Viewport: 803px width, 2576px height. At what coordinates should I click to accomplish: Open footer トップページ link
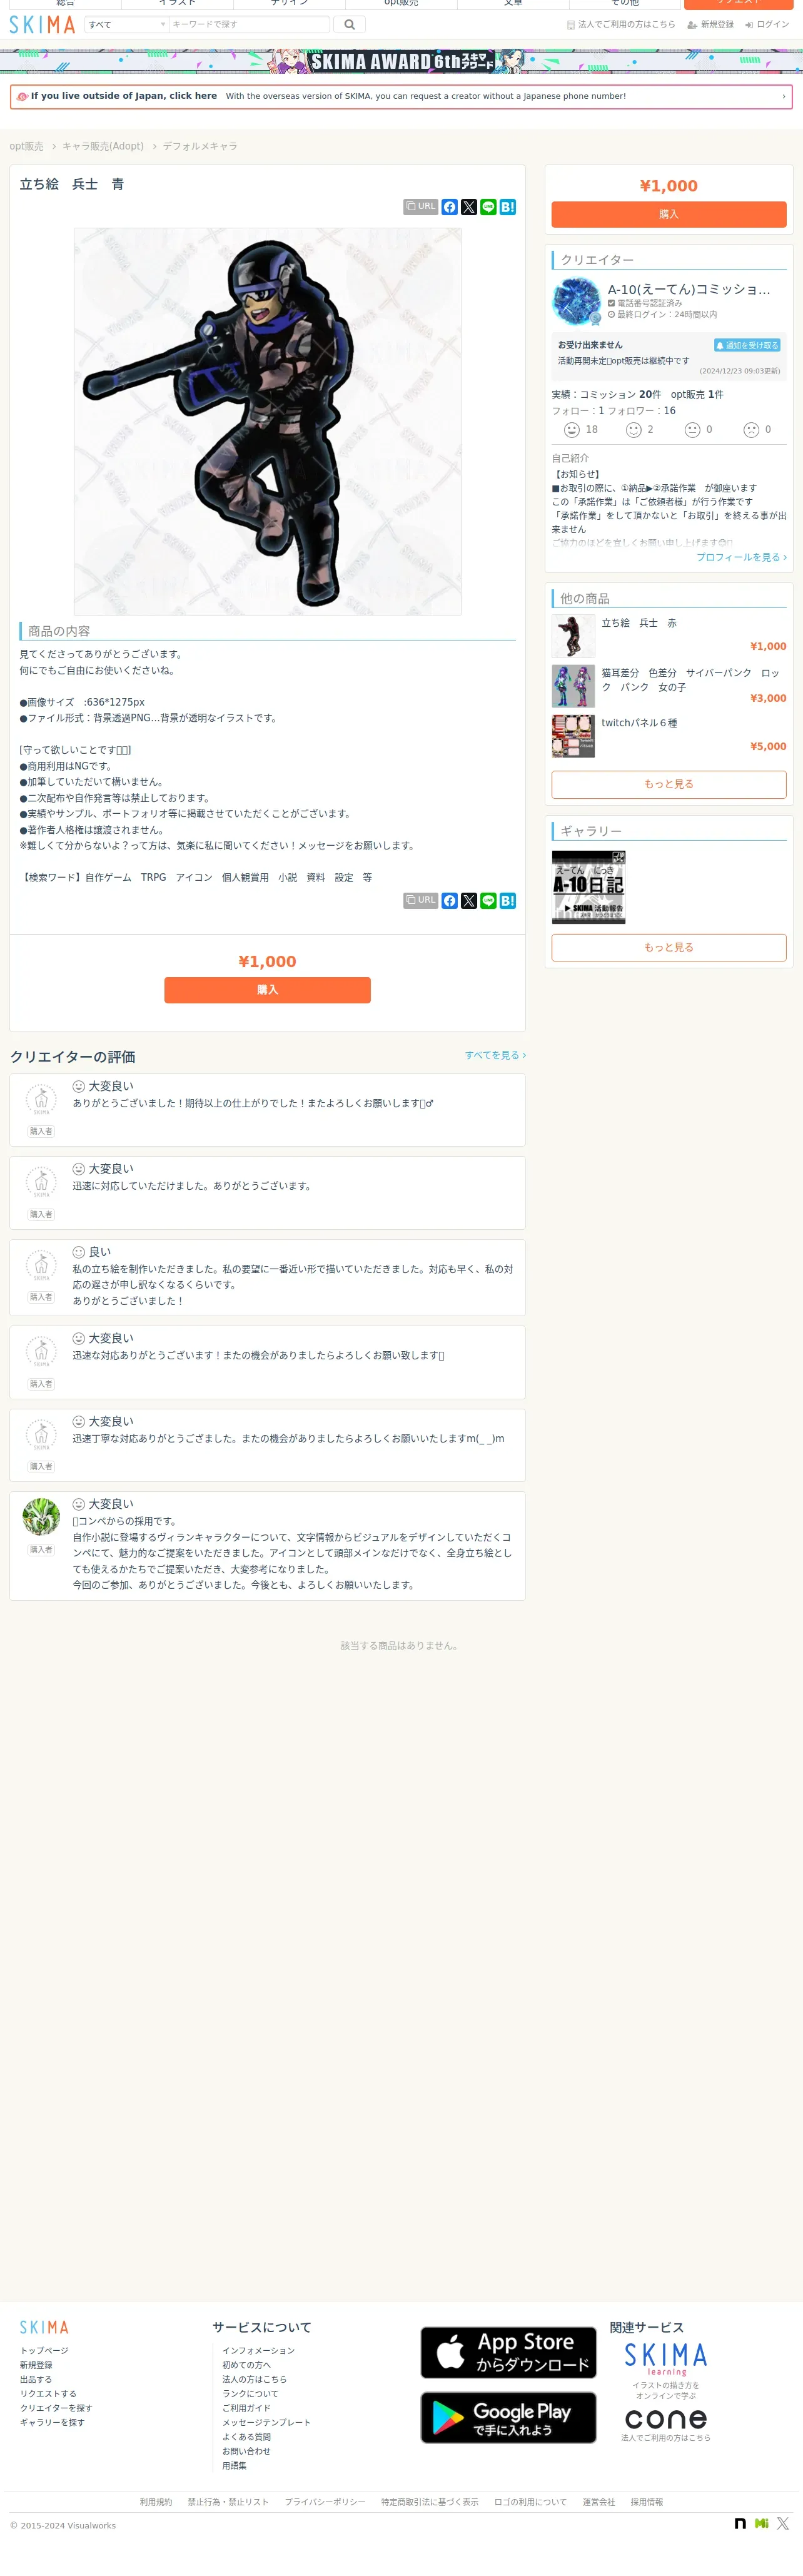click(44, 2350)
